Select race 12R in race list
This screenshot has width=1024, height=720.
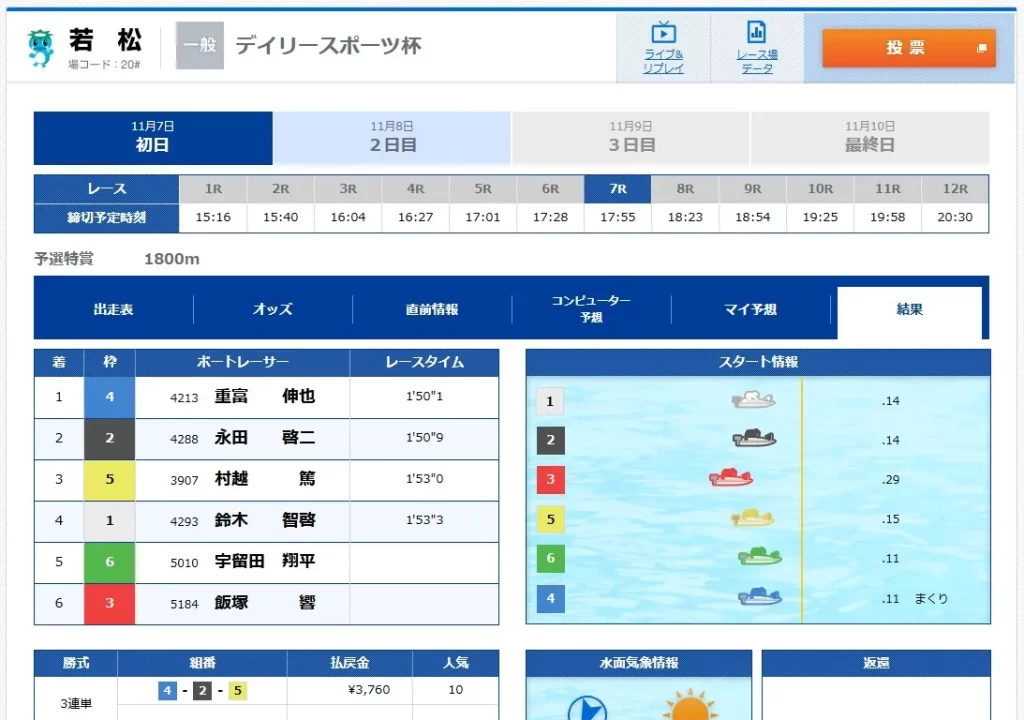tap(955, 189)
